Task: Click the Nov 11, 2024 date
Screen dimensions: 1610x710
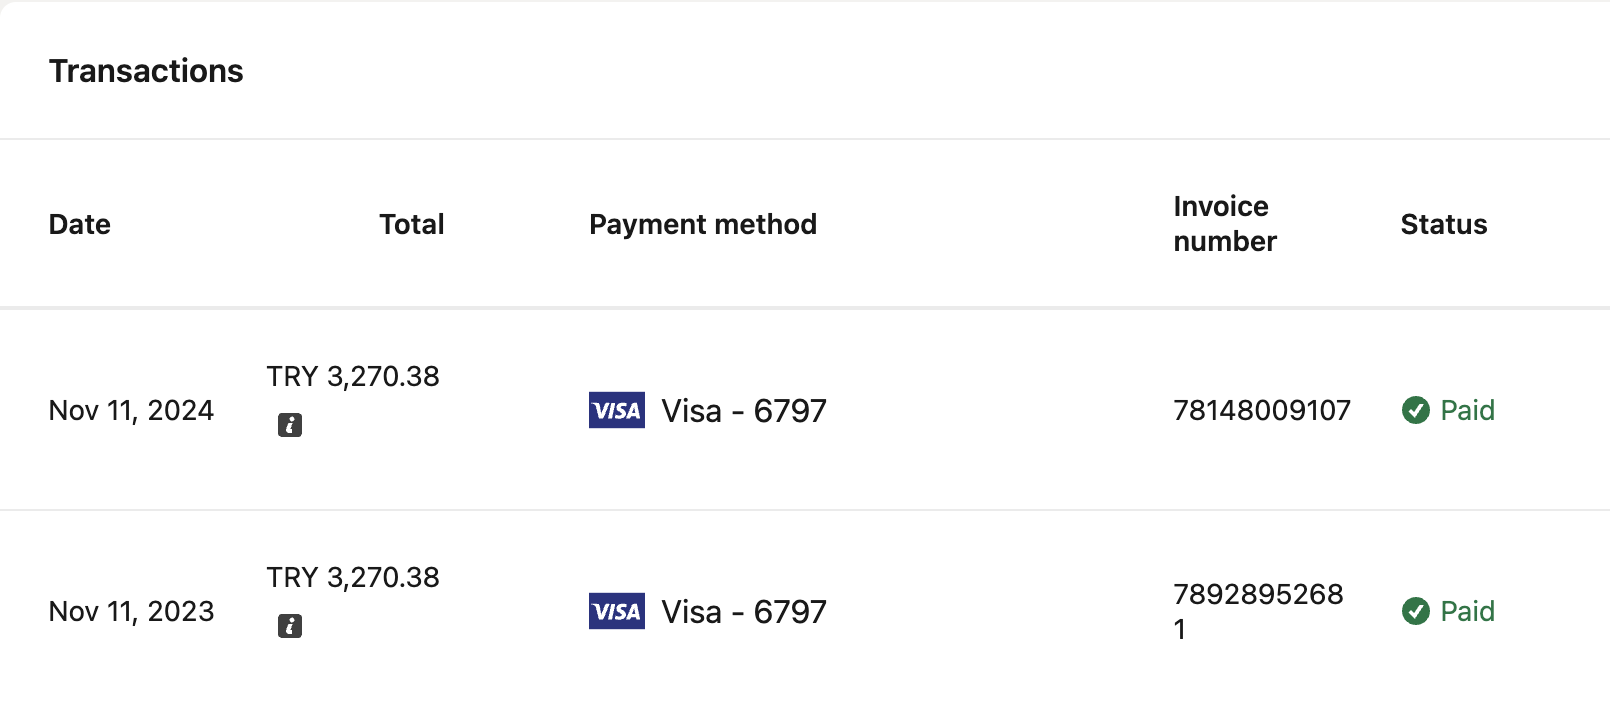Action: [131, 410]
